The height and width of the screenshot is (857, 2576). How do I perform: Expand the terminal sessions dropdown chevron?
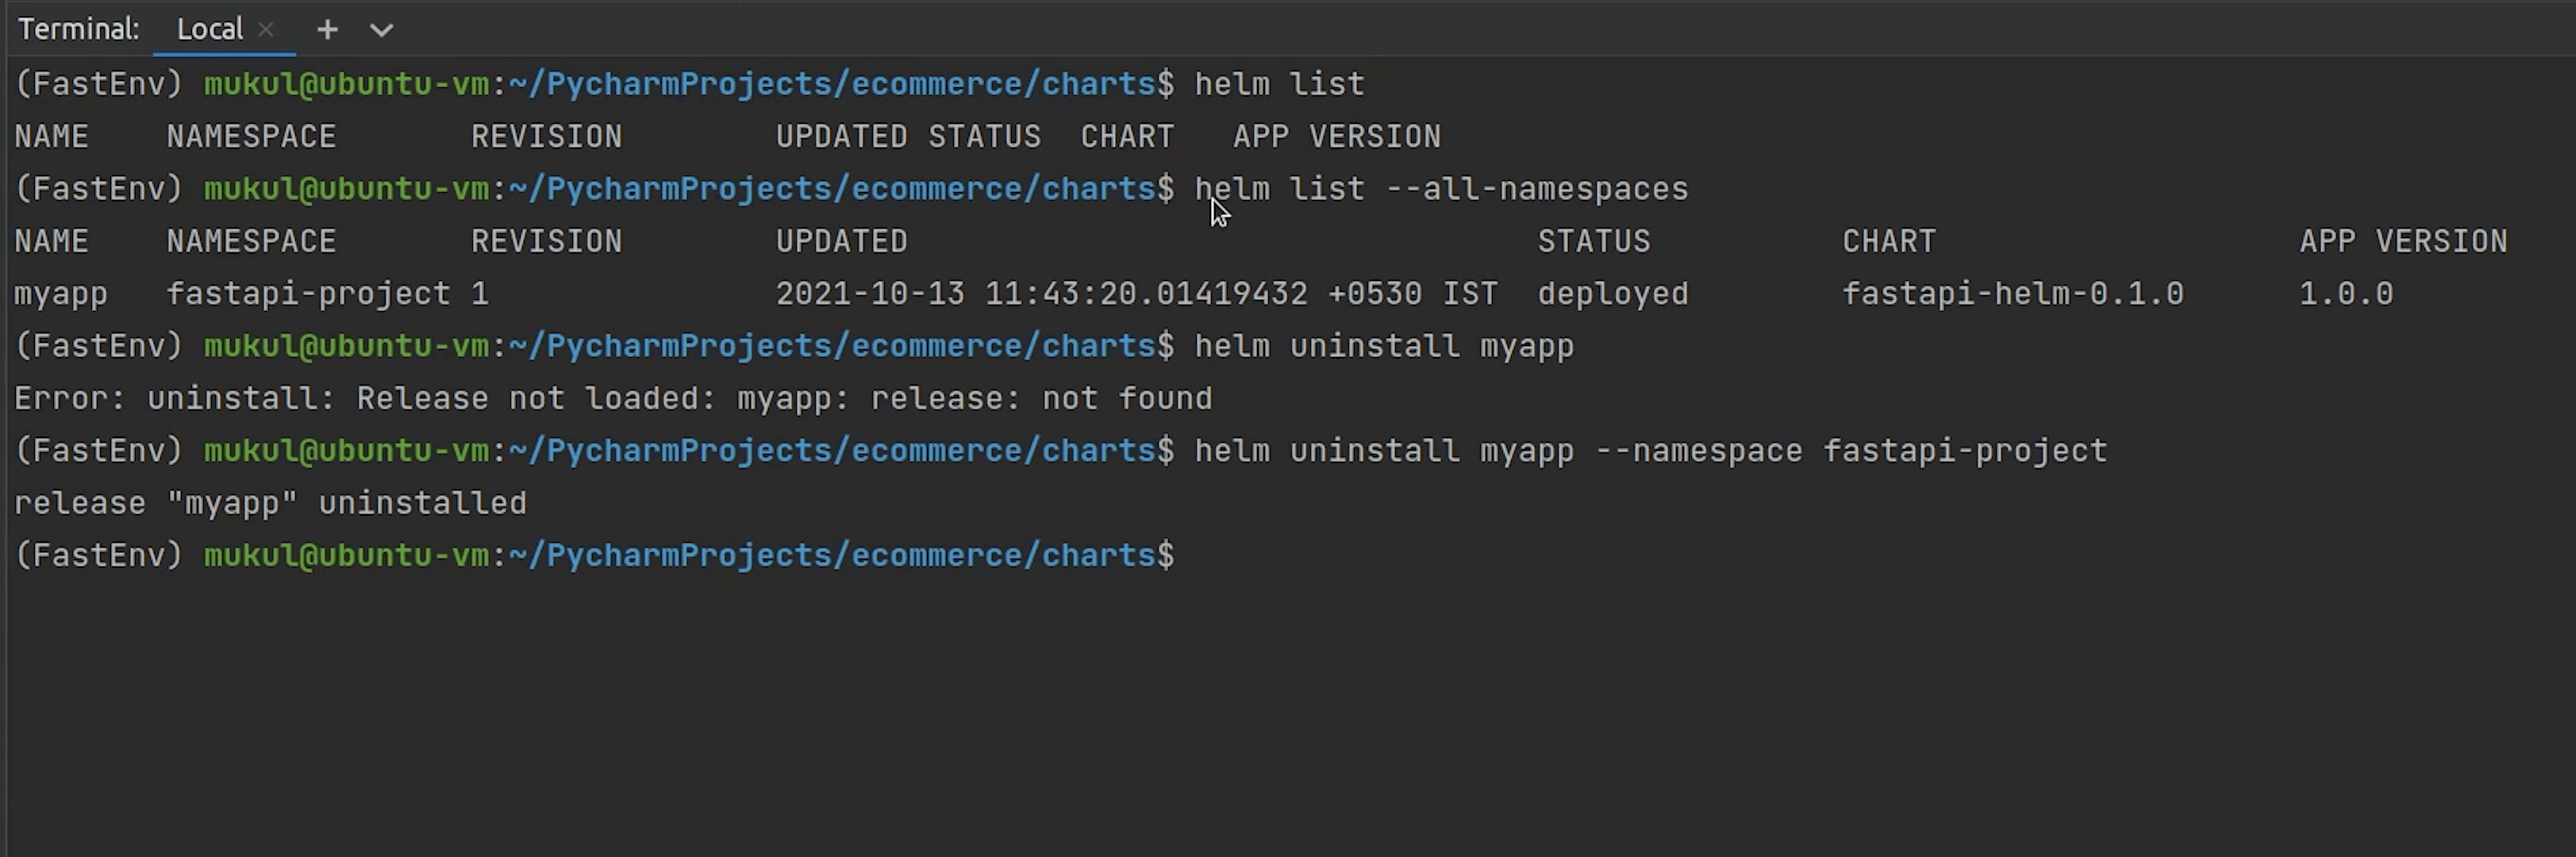coord(381,30)
